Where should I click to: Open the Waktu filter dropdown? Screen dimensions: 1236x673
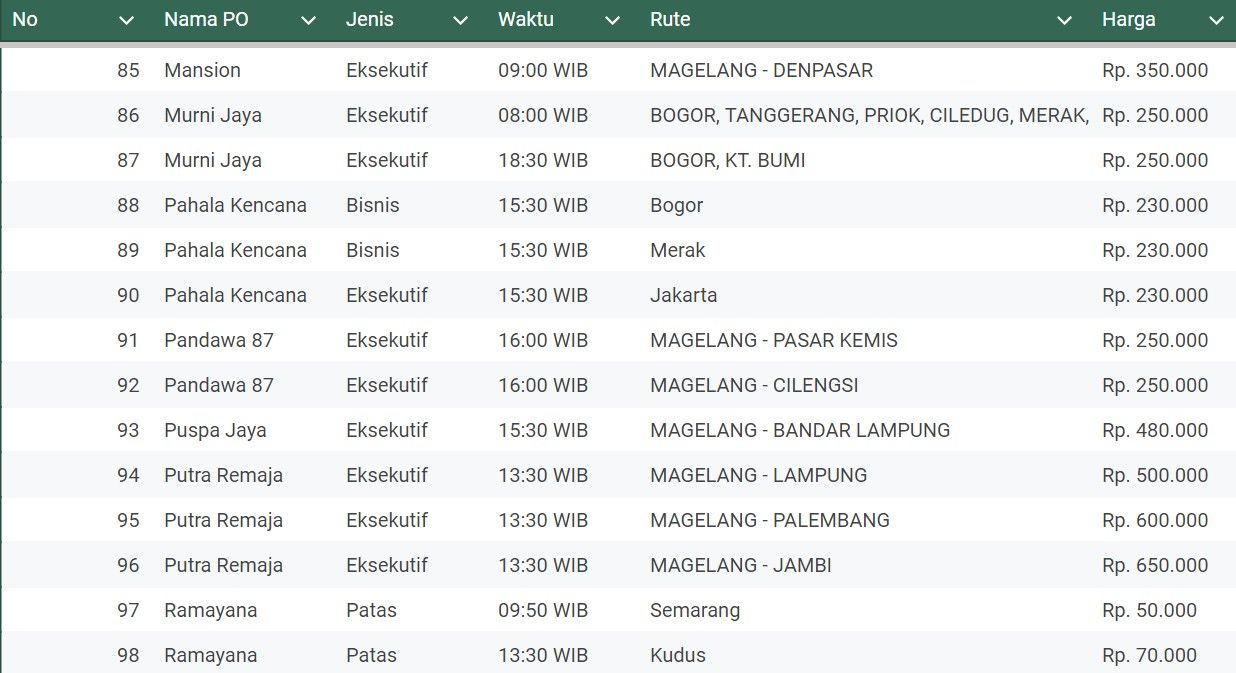[x=613, y=19]
